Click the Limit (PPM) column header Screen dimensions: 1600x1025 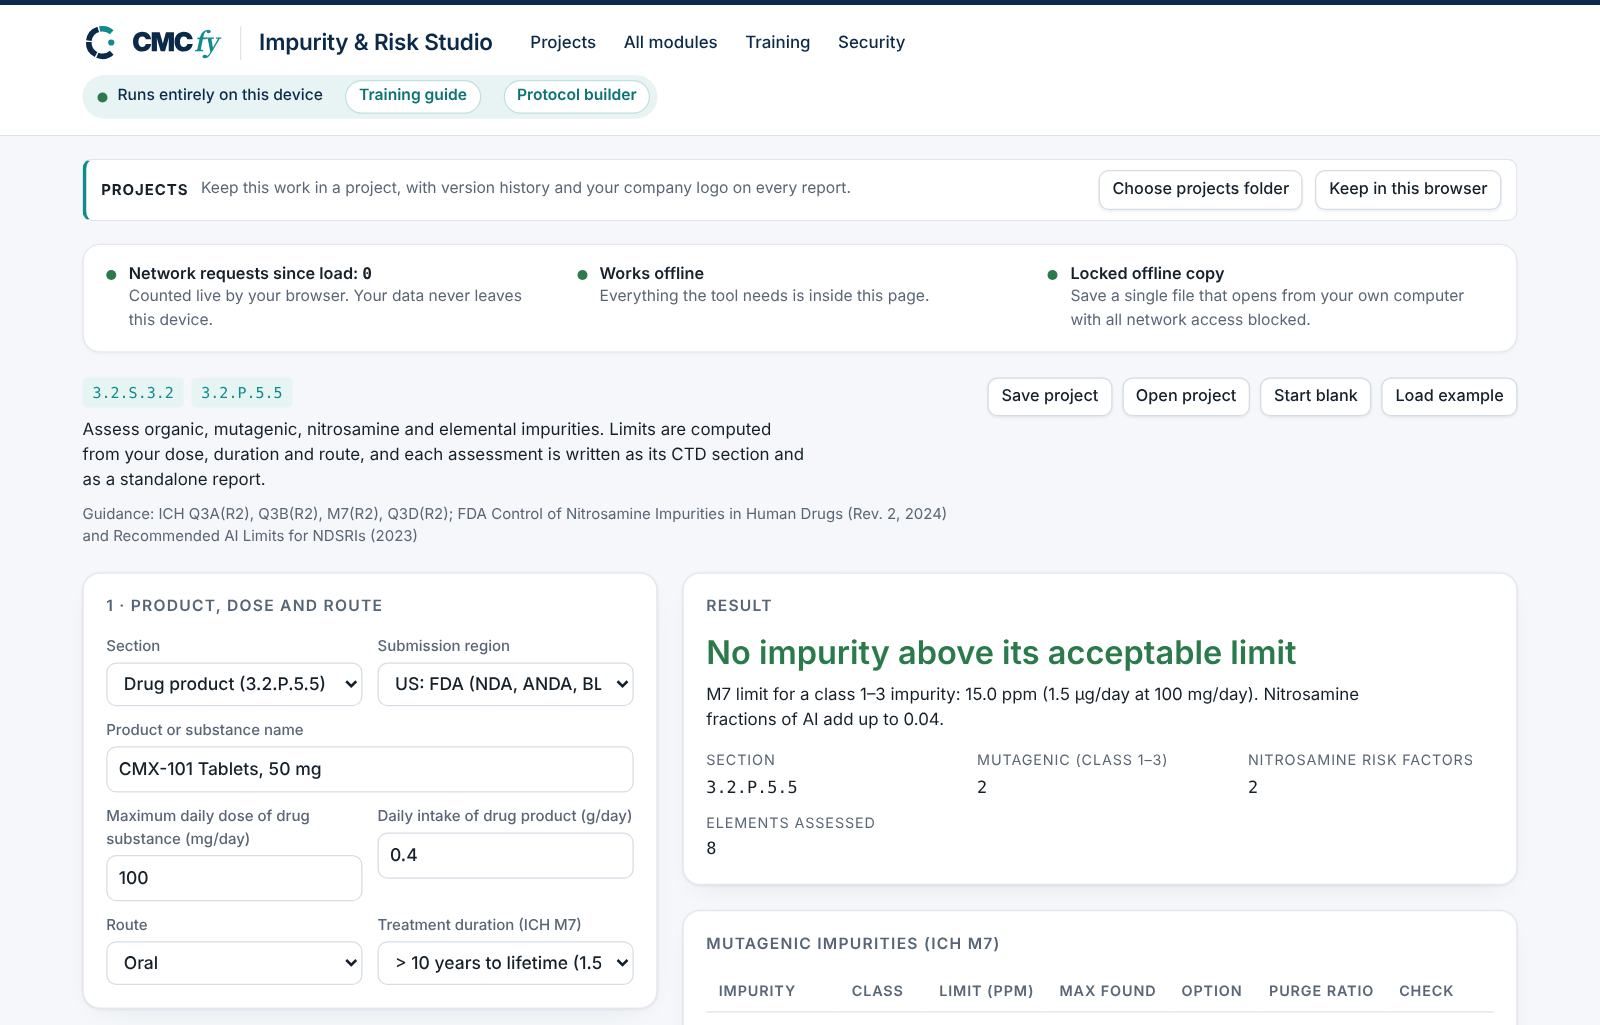tap(986, 991)
